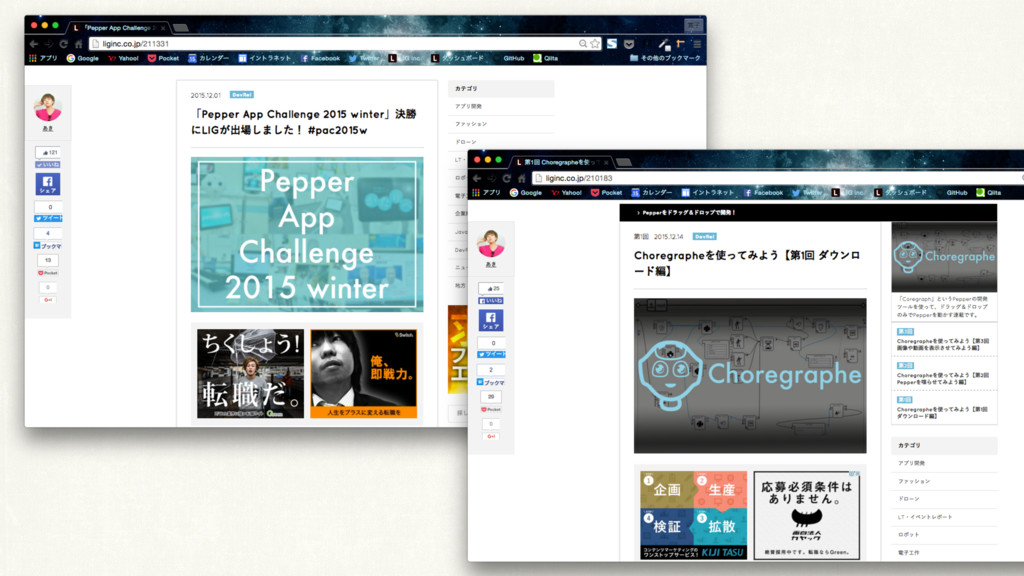This screenshot has height=576, width=1024.
Task: Click address bar showing liginc.co.jp/210183
Action: point(777,178)
